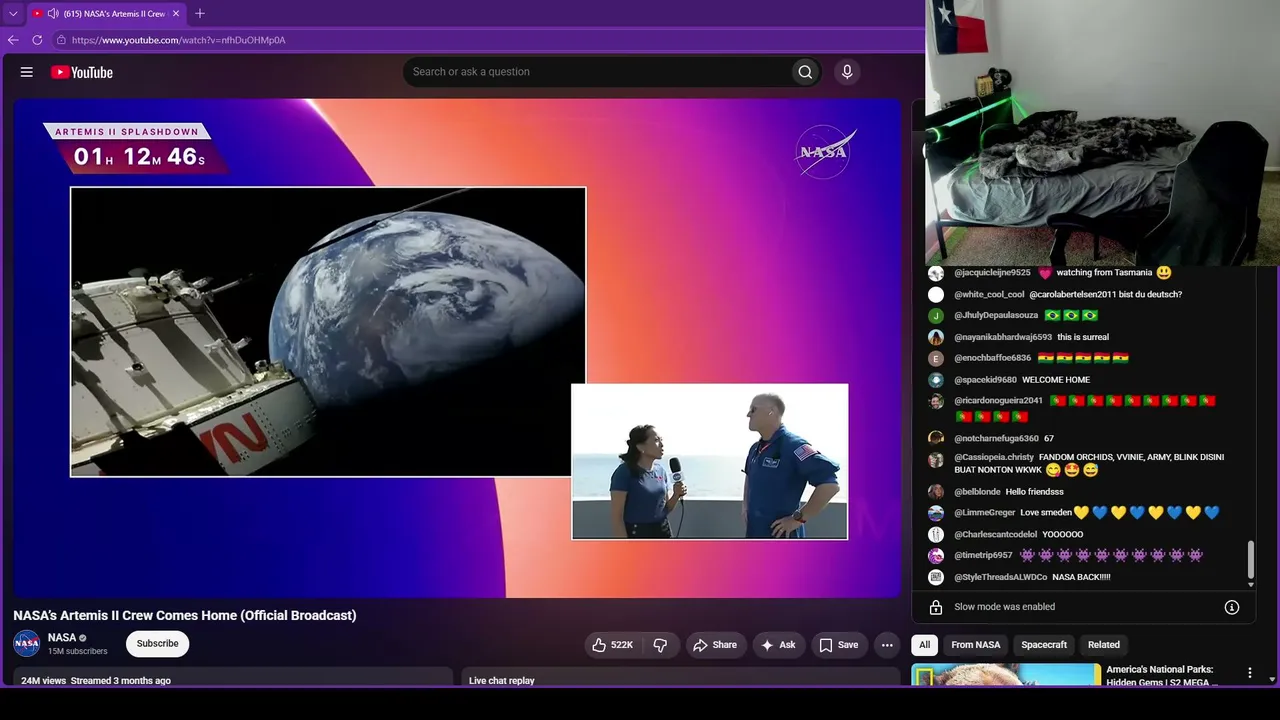
Task: Open America's National Parks video thumbnail
Action: click(x=1006, y=675)
